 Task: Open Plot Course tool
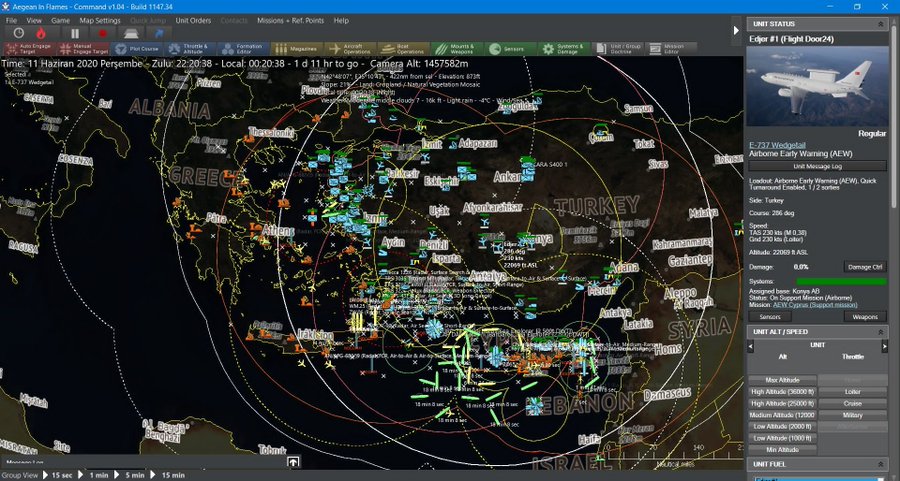coord(135,48)
